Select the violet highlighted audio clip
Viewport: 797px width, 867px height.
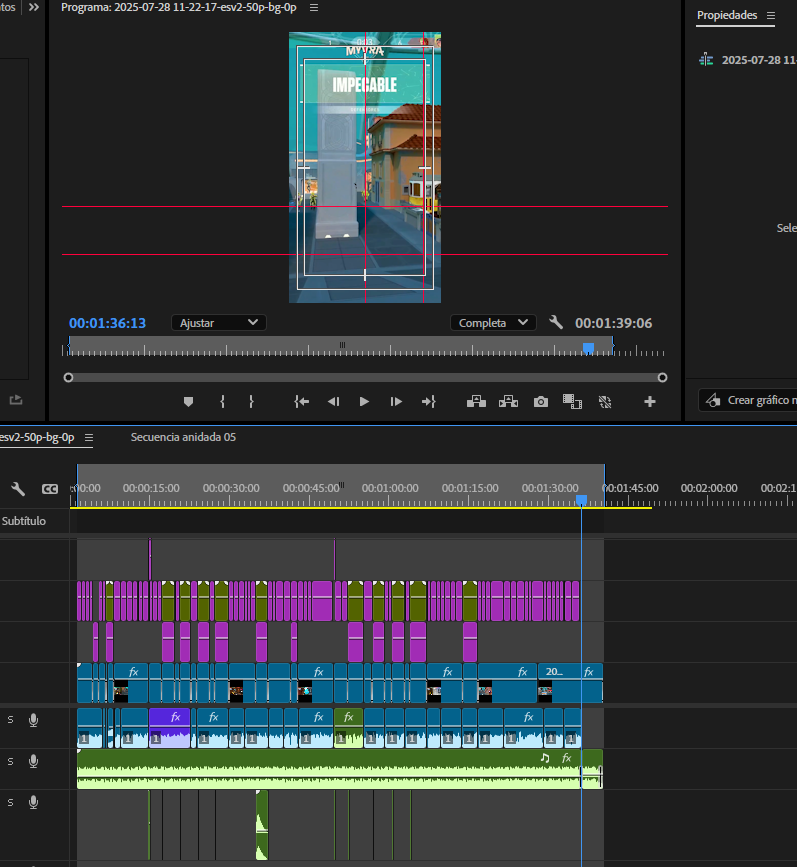(x=169, y=728)
